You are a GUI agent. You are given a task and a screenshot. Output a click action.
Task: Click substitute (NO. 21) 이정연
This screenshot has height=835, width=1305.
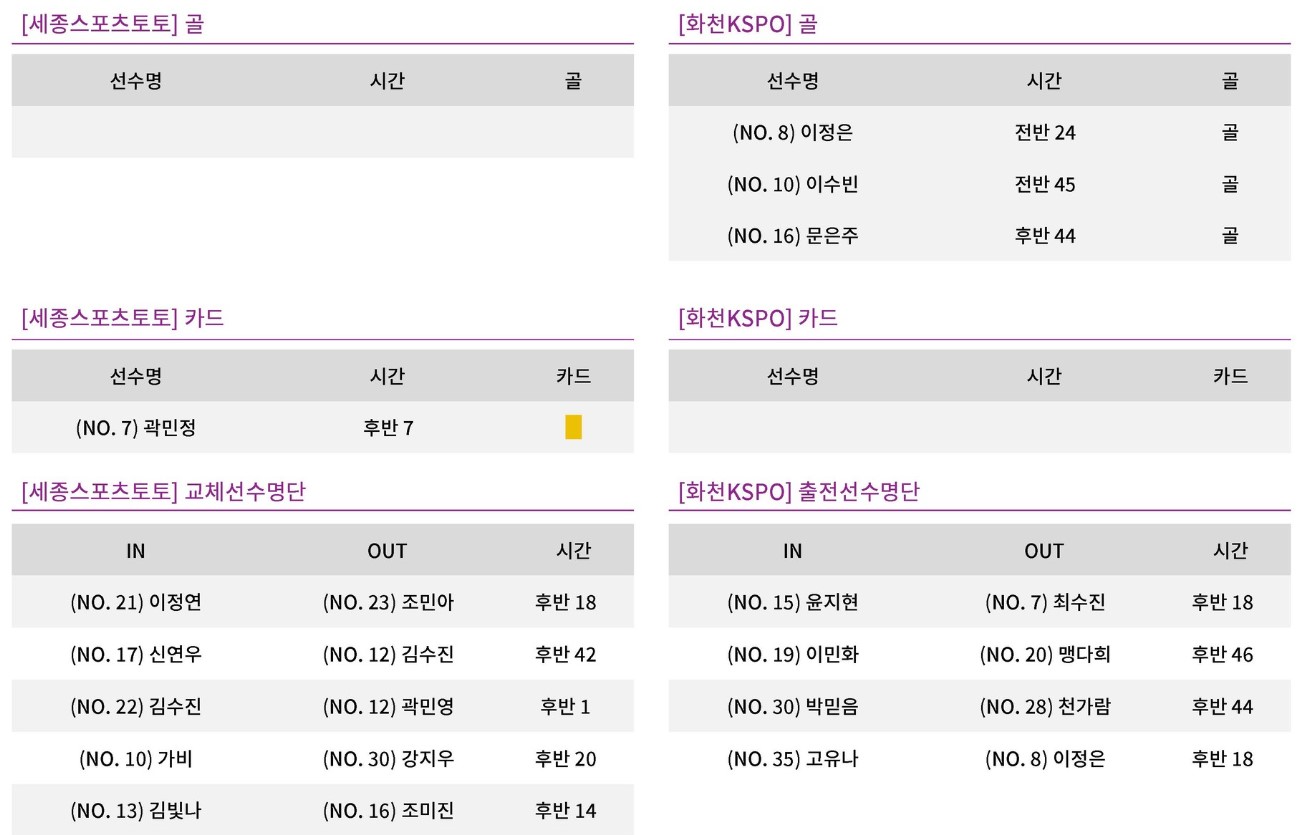point(136,602)
